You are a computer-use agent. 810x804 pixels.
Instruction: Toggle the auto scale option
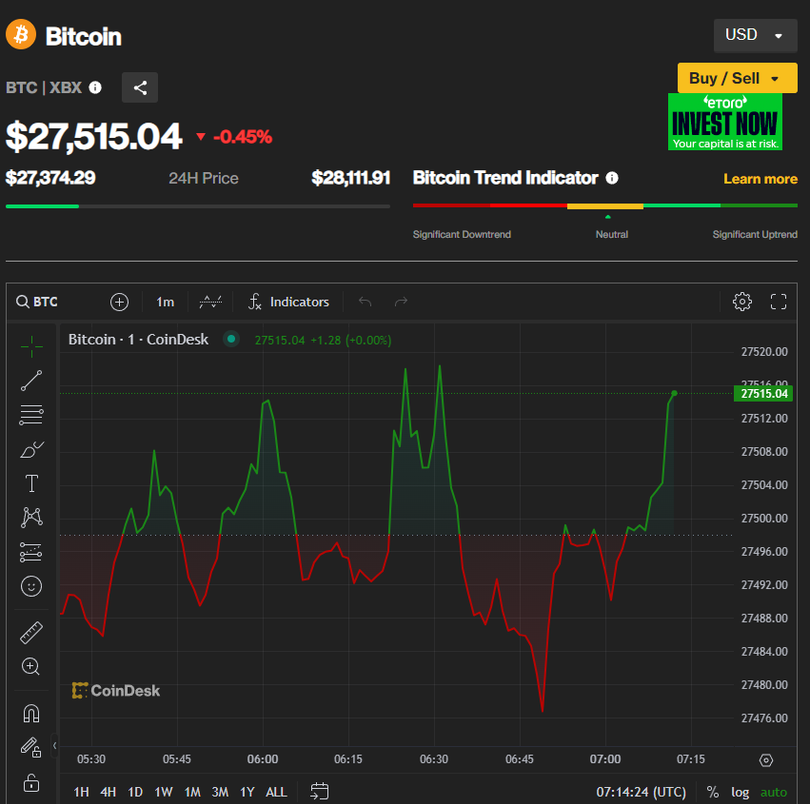tap(774, 792)
